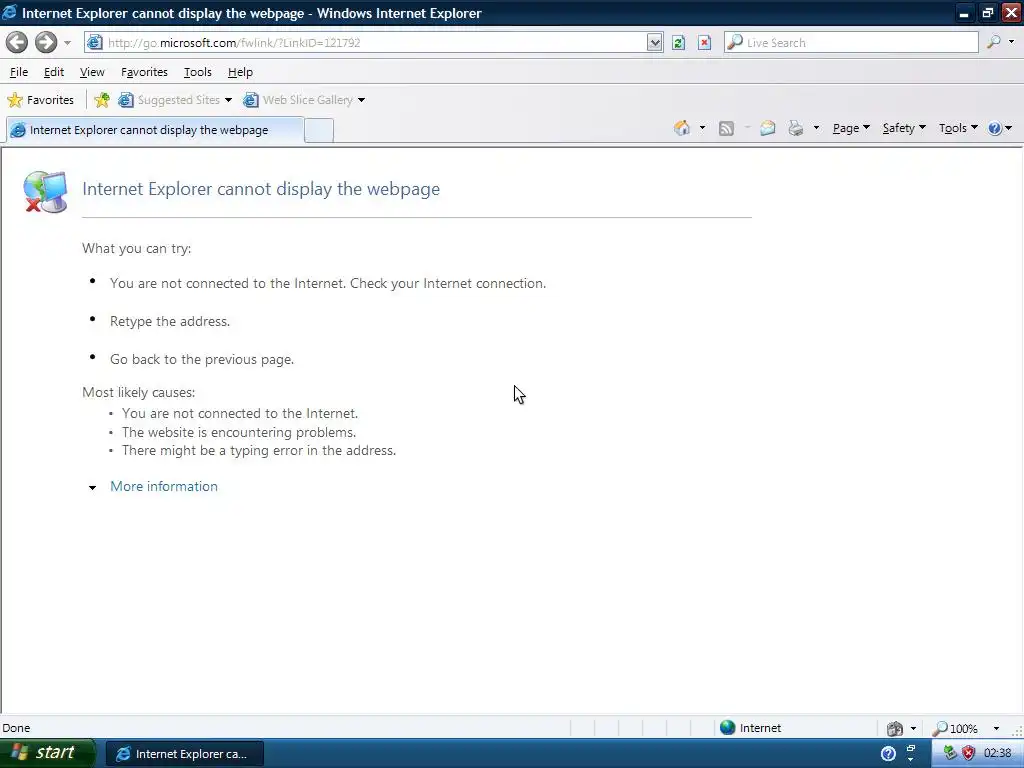
Task: Open the File menu
Action: pos(19,72)
